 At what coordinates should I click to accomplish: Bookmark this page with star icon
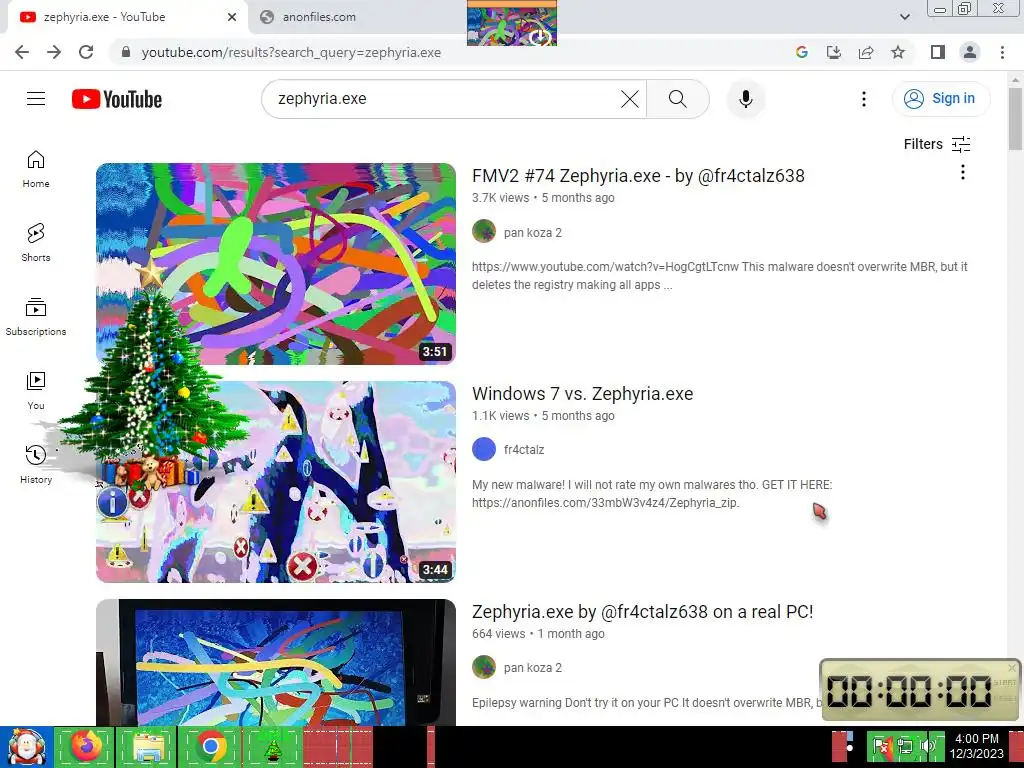coord(898,52)
